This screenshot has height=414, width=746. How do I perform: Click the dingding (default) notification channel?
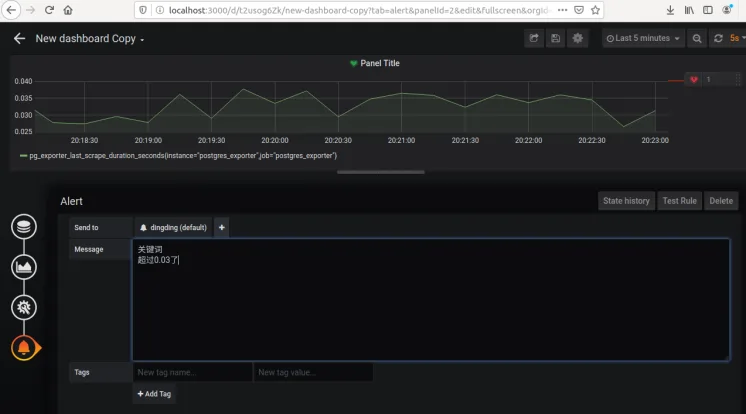[174, 227]
